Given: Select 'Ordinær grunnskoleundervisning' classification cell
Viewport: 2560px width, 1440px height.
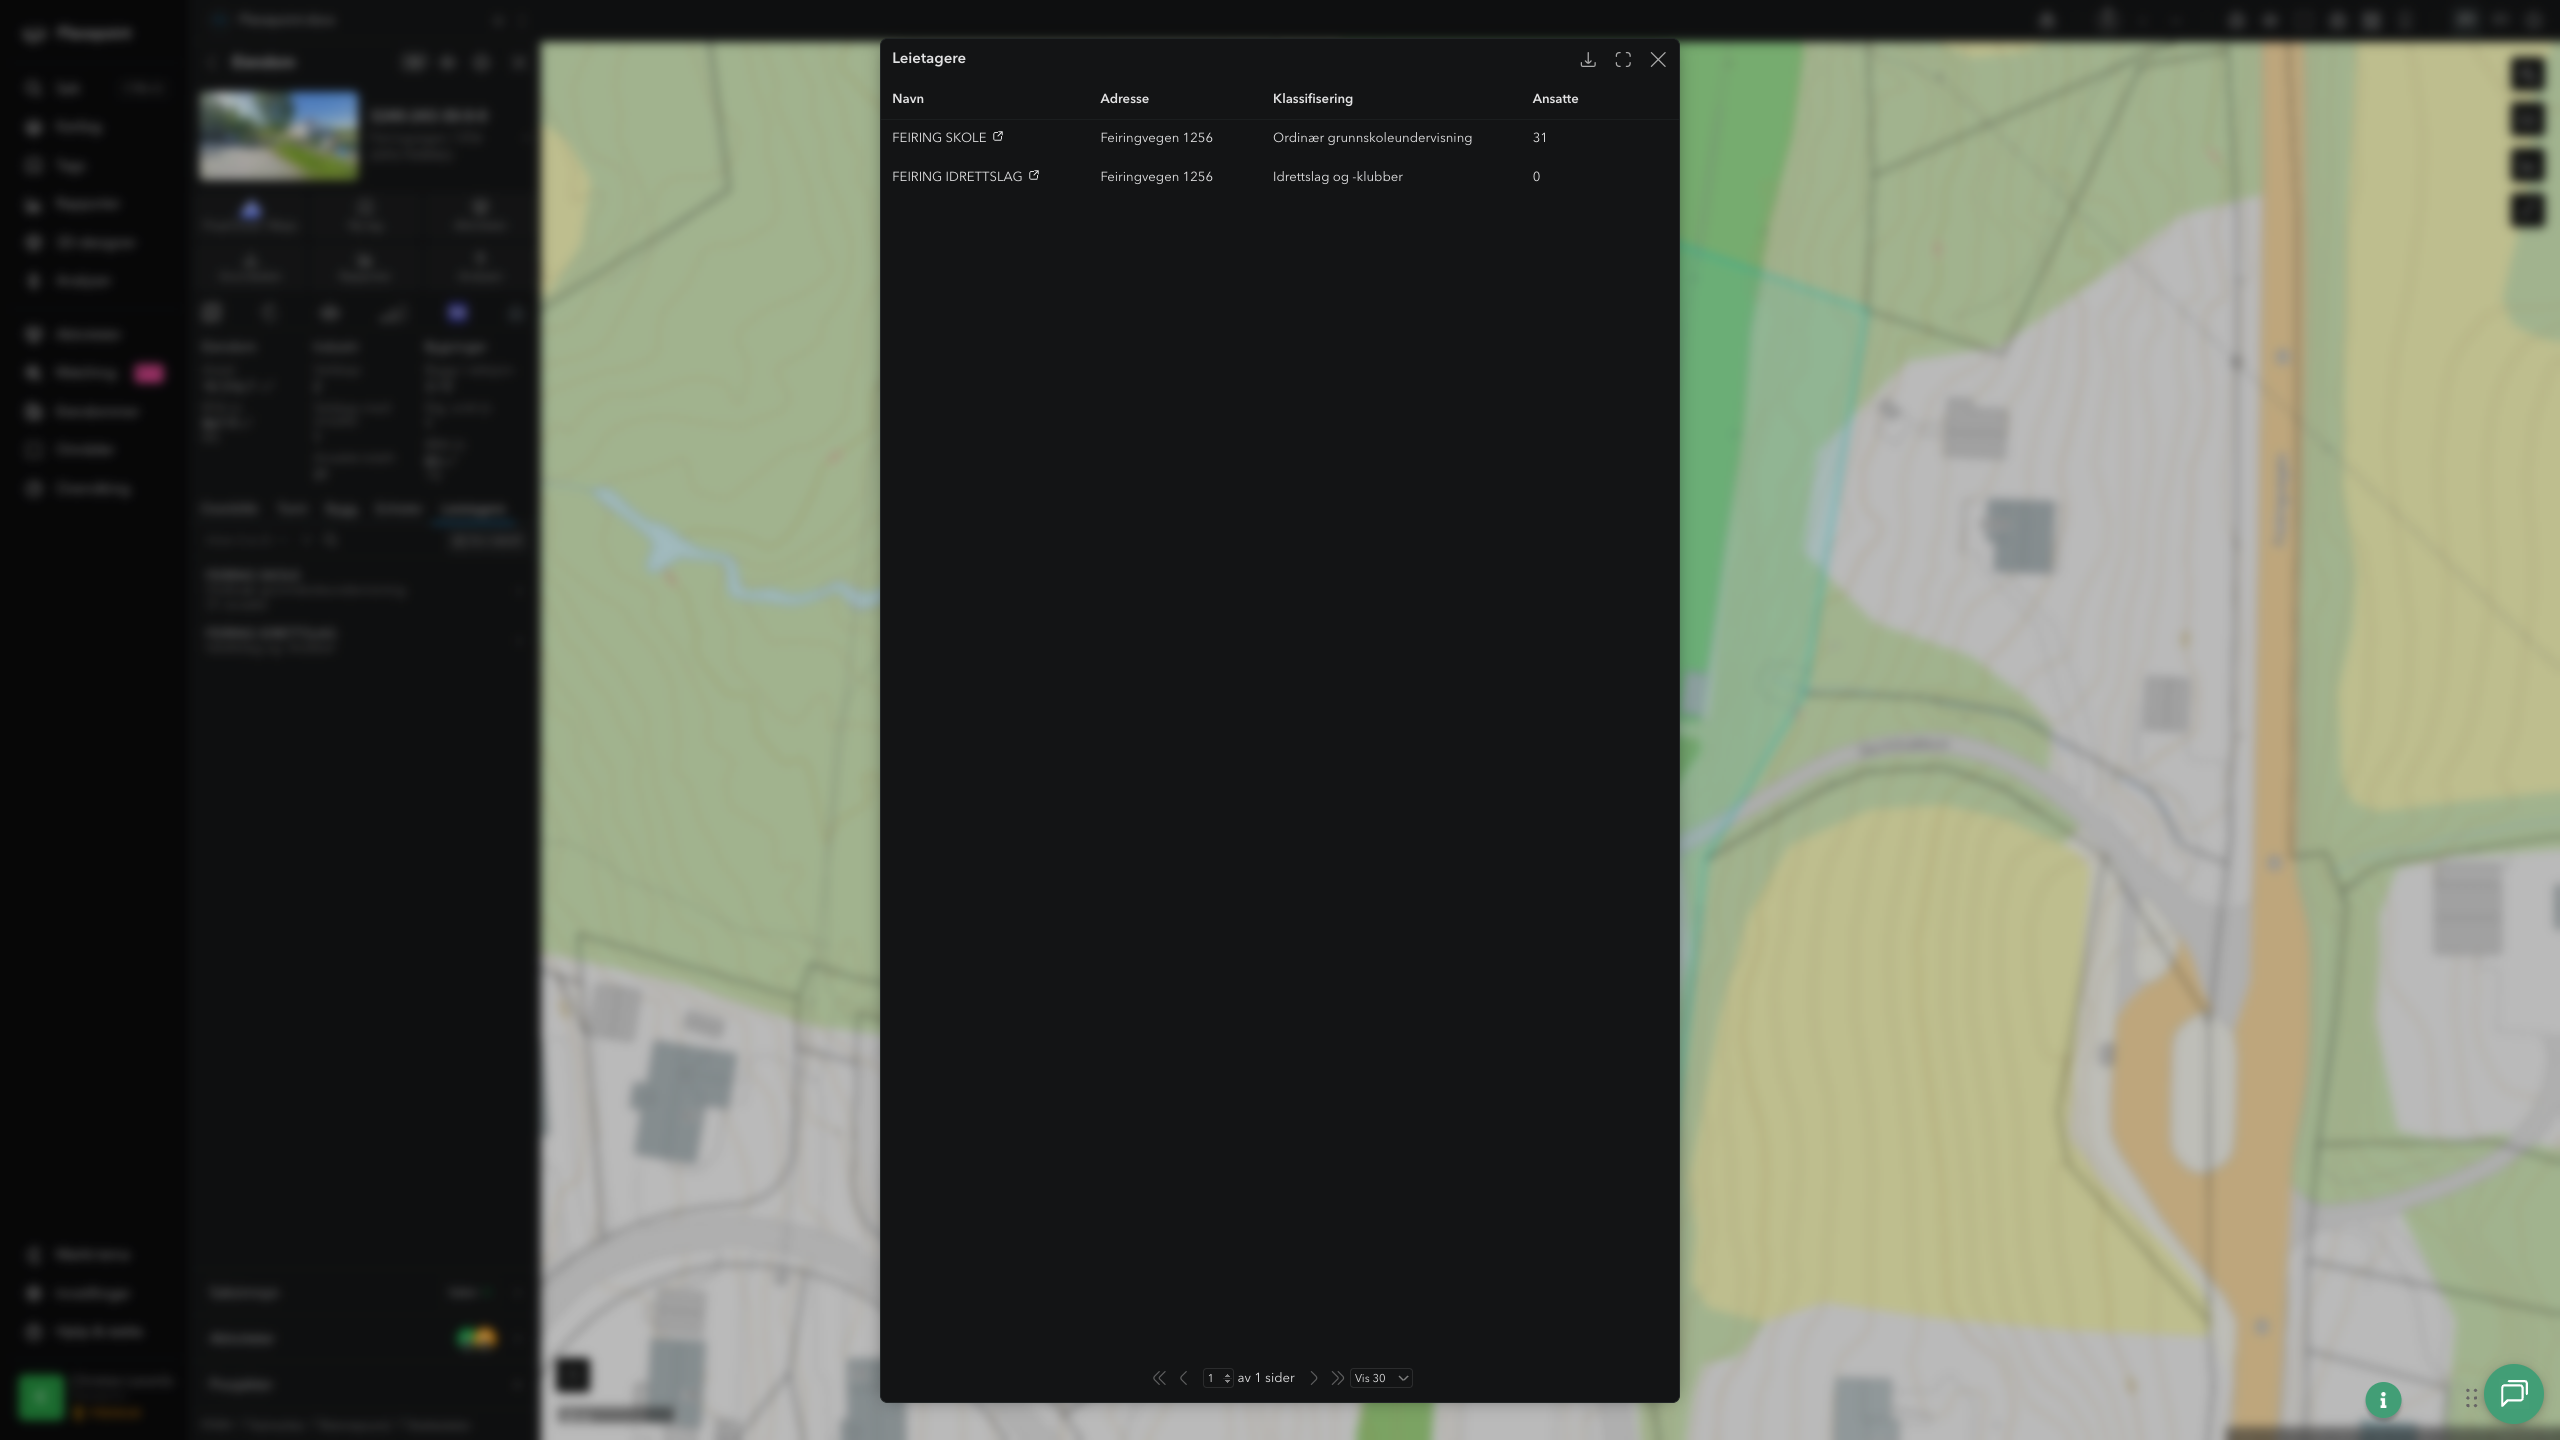Looking at the screenshot, I should 1372,138.
